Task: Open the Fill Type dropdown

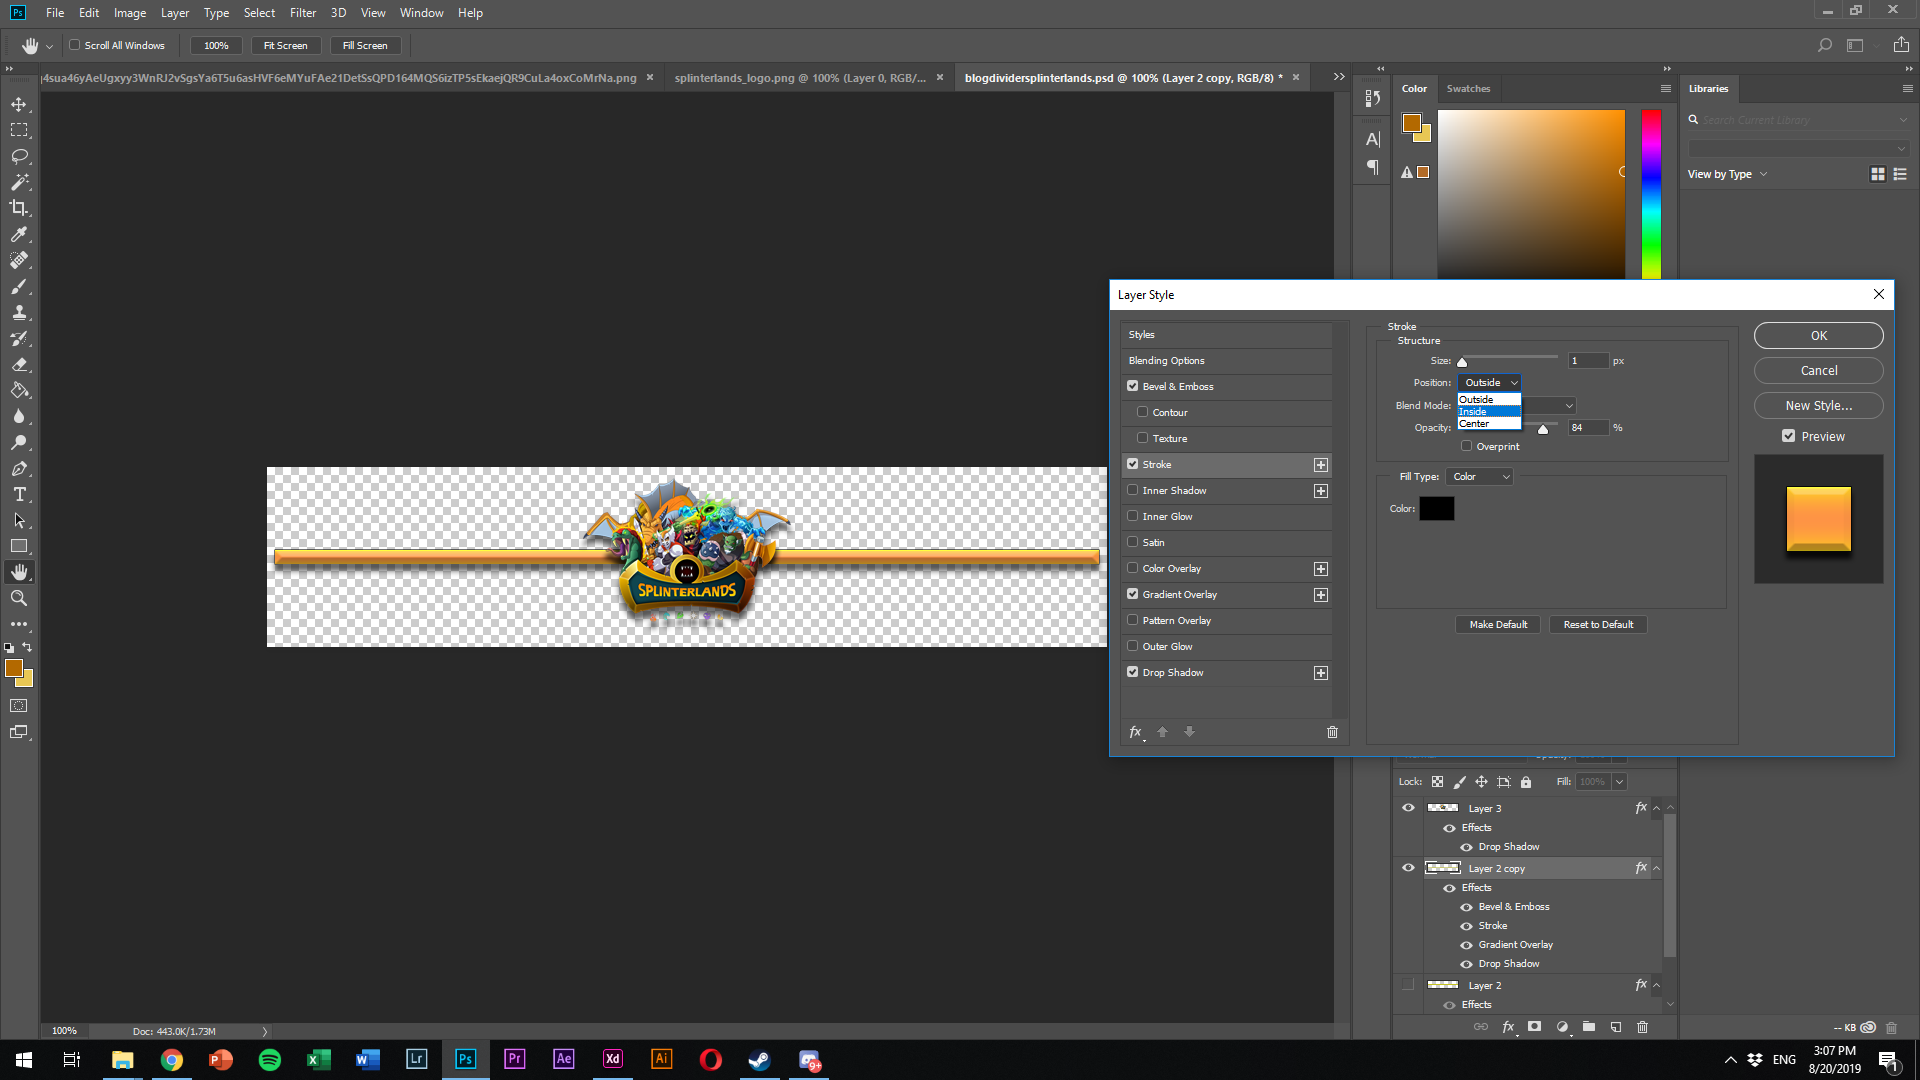Action: click(x=1479, y=477)
